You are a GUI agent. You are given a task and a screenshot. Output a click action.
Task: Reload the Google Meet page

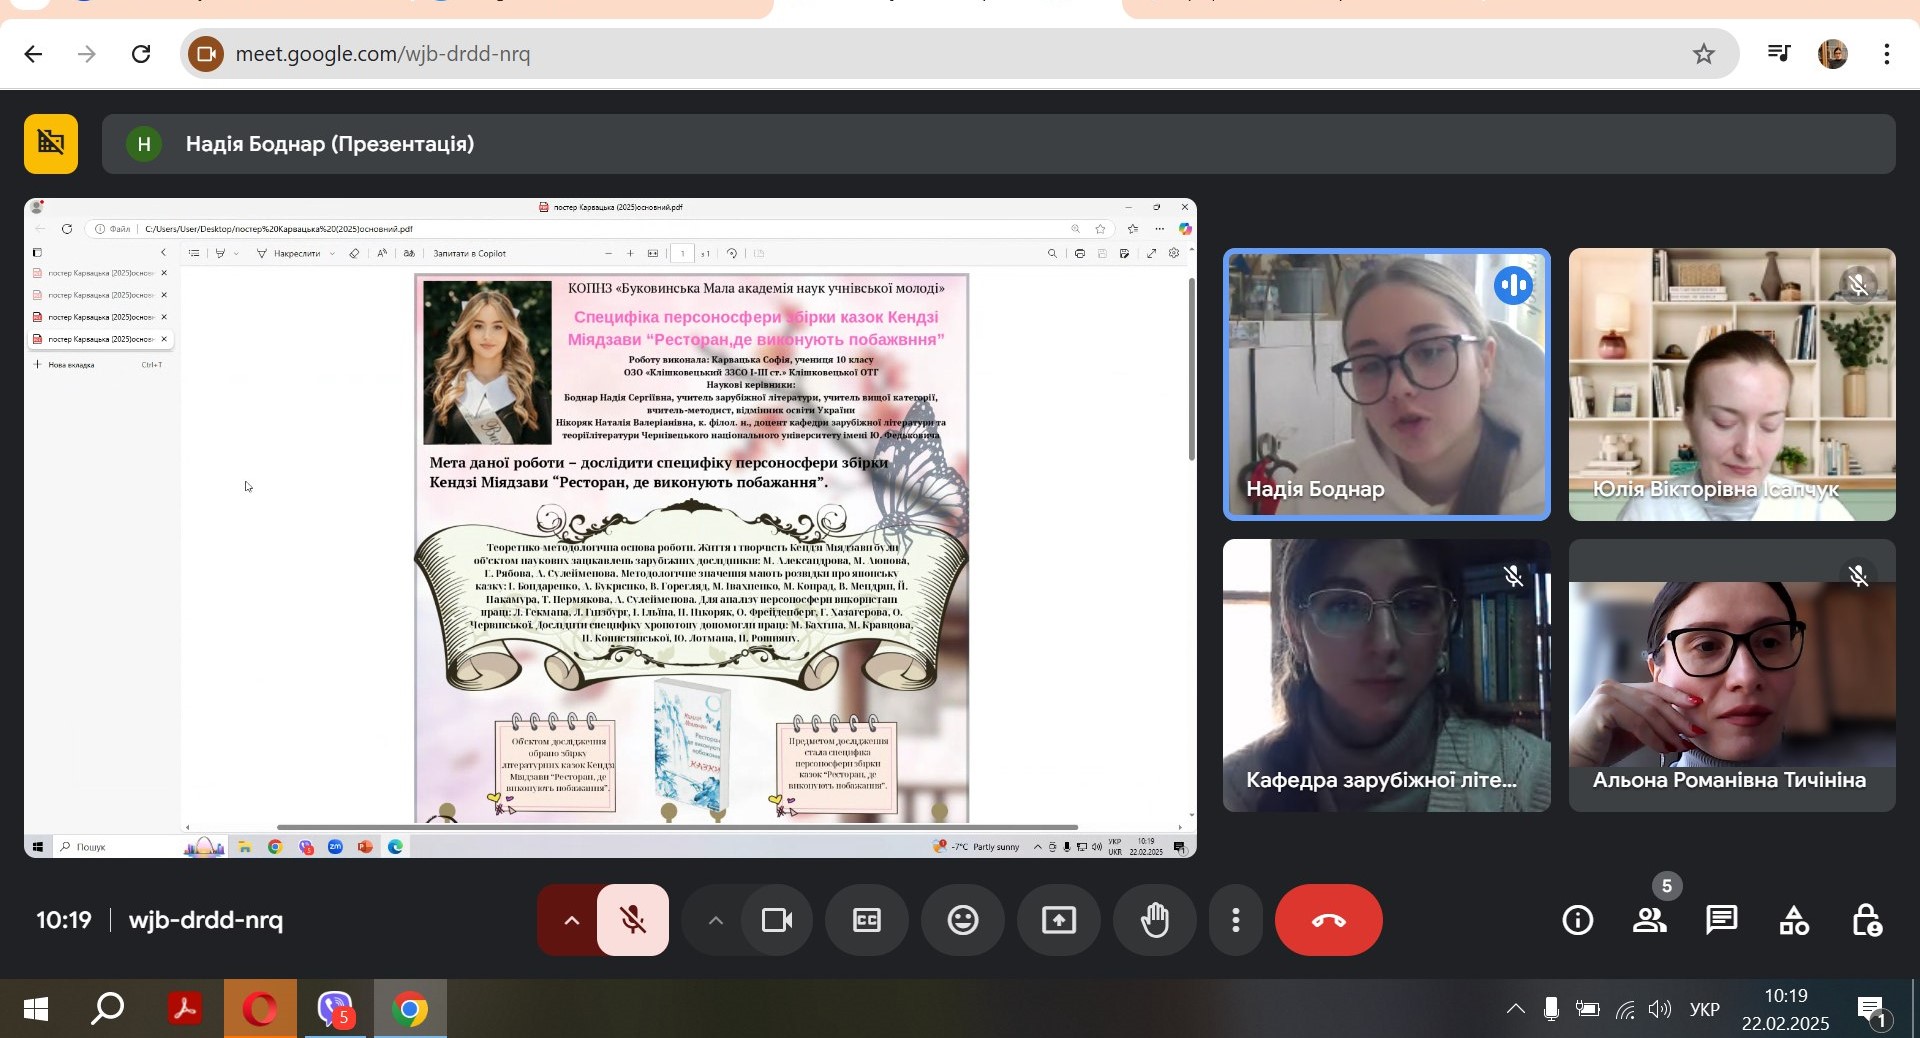[x=141, y=54]
